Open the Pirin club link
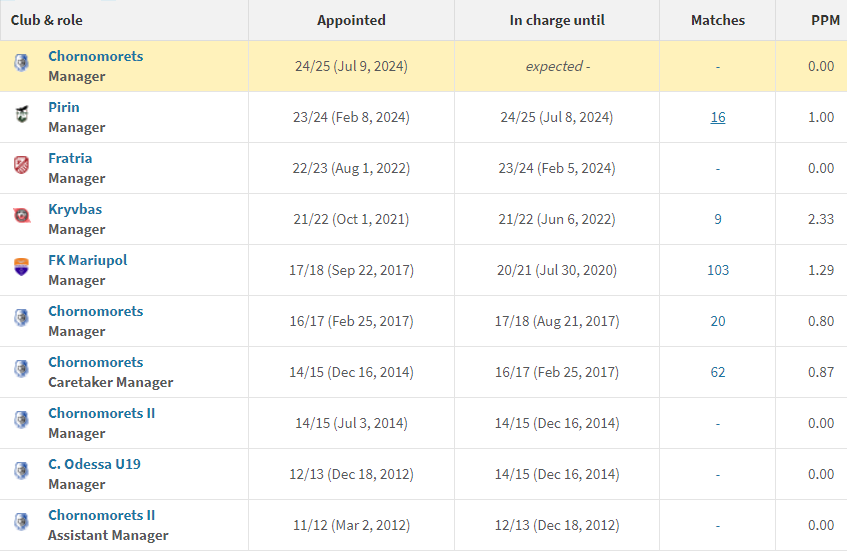The width and height of the screenshot is (847, 551). coord(64,107)
